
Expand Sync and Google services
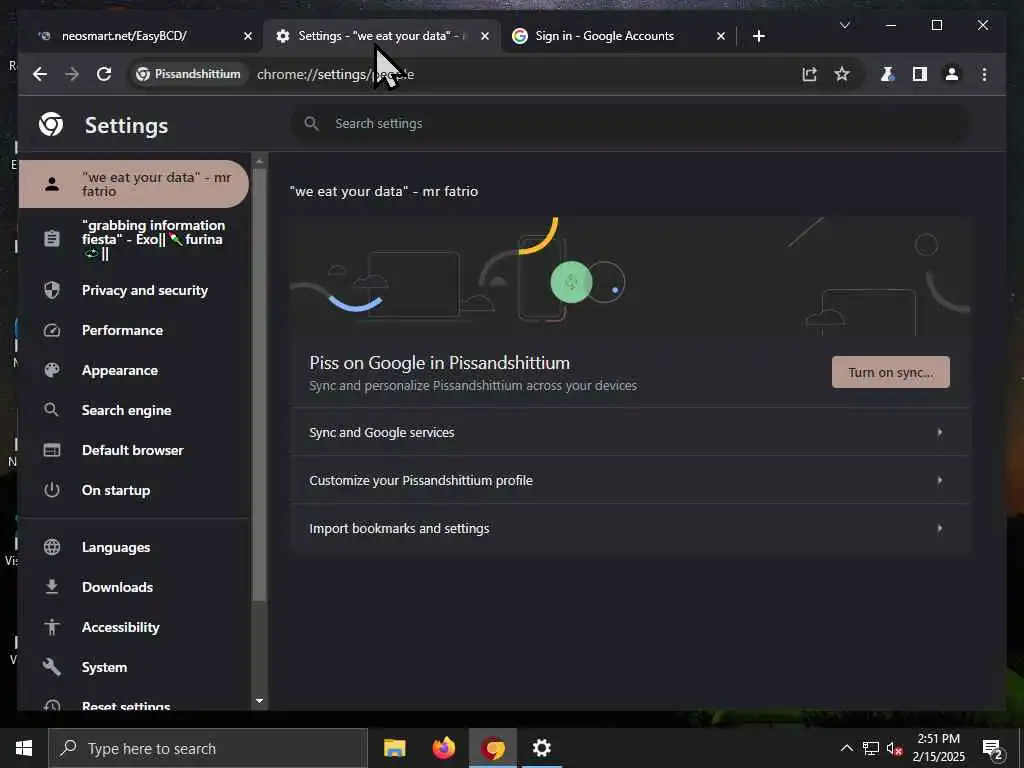(x=630, y=432)
